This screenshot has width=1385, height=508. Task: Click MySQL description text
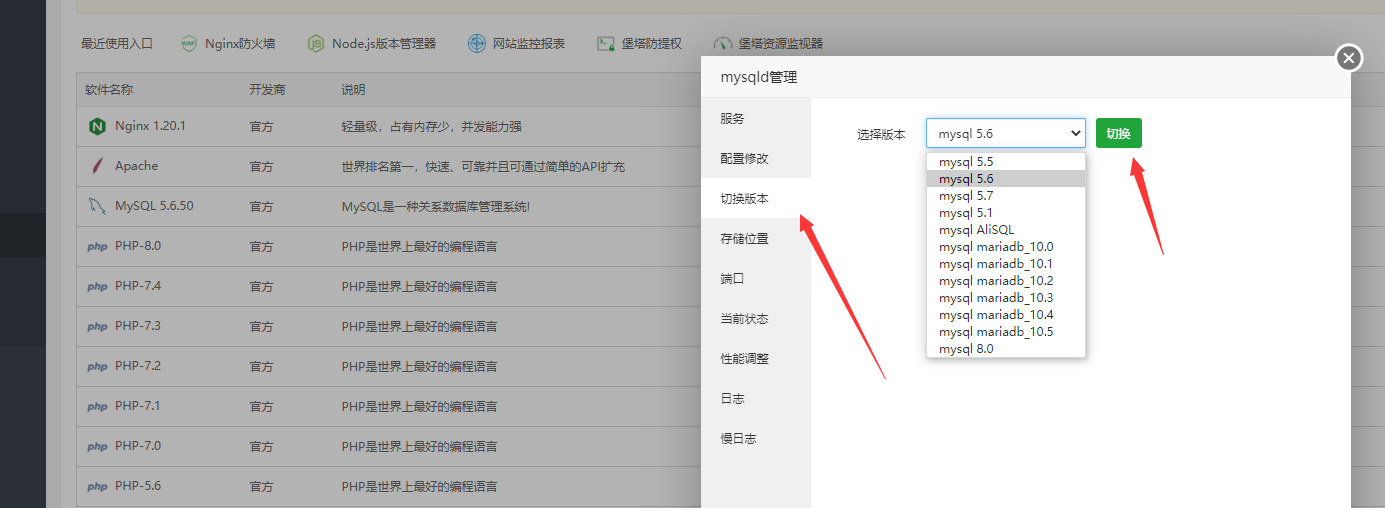436,207
